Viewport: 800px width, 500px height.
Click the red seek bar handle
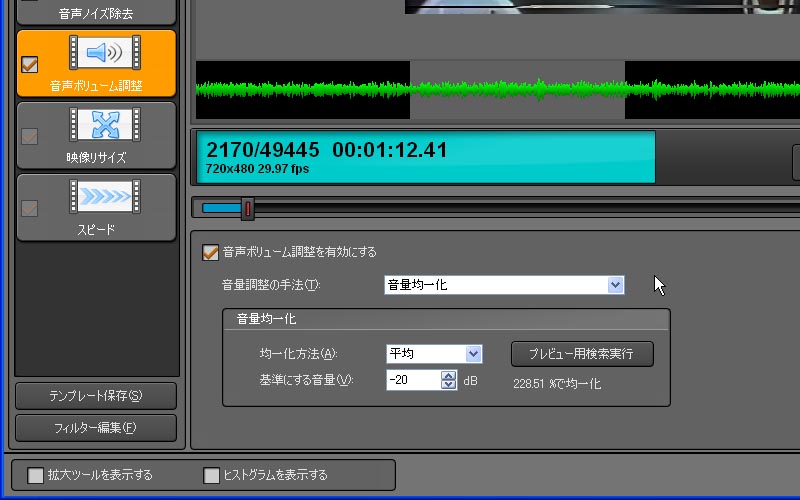[x=247, y=209]
